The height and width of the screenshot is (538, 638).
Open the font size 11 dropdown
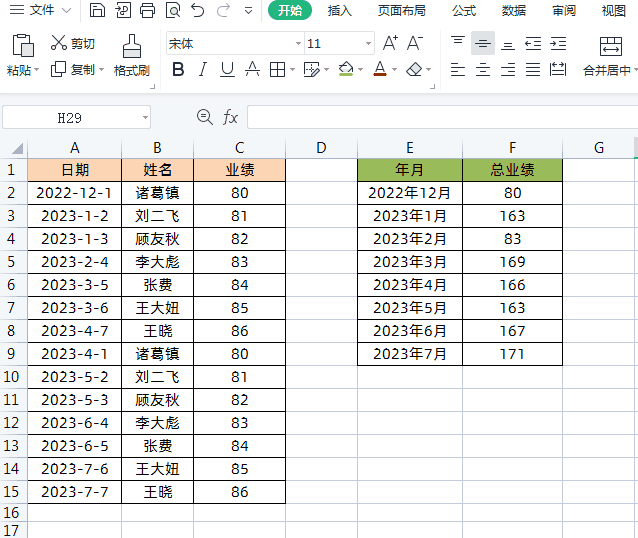[x=368, y=43]
